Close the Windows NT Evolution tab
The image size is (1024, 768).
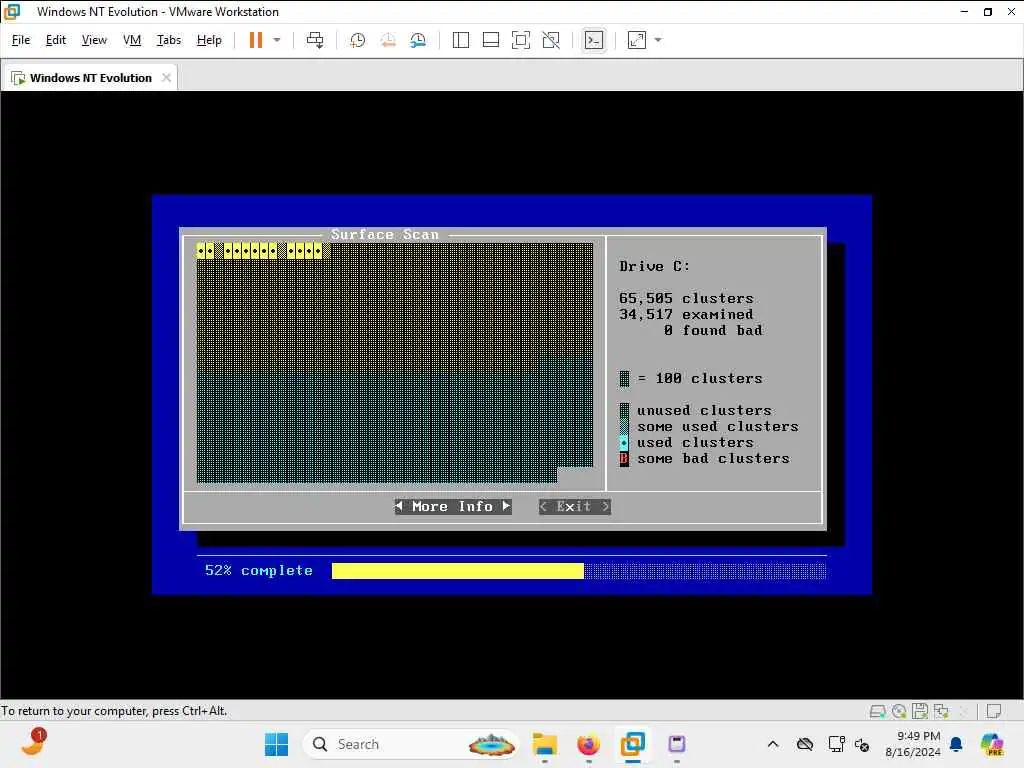point(167,78)
